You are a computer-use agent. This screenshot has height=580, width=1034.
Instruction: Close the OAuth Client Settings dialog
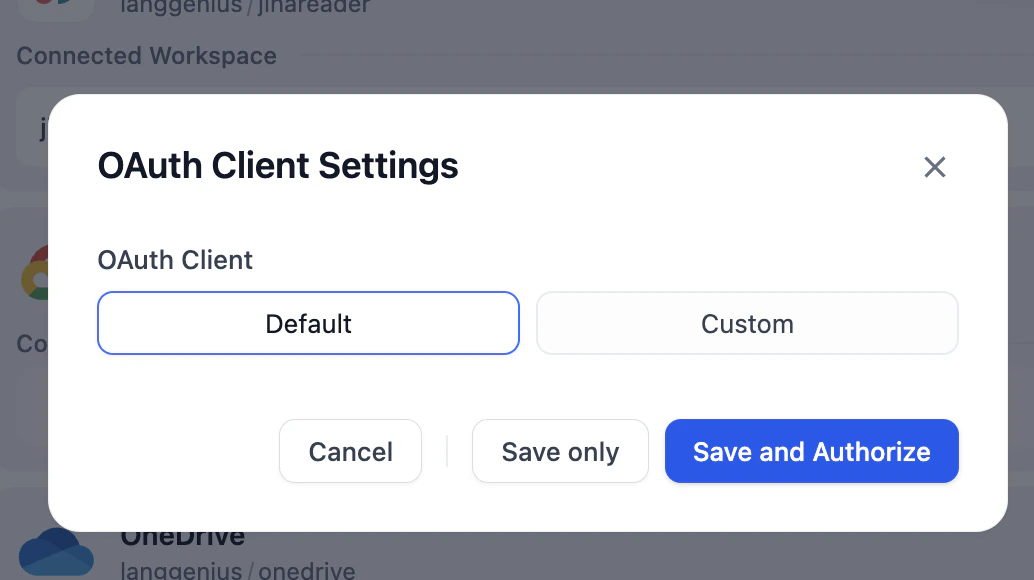point(934,167)
